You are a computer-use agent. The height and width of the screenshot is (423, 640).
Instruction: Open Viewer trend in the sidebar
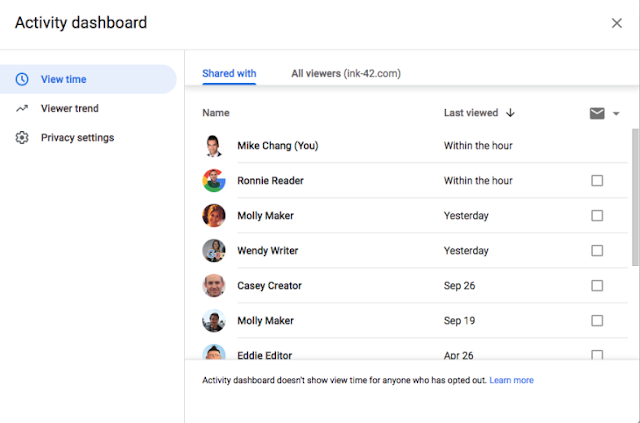(69, 108)
